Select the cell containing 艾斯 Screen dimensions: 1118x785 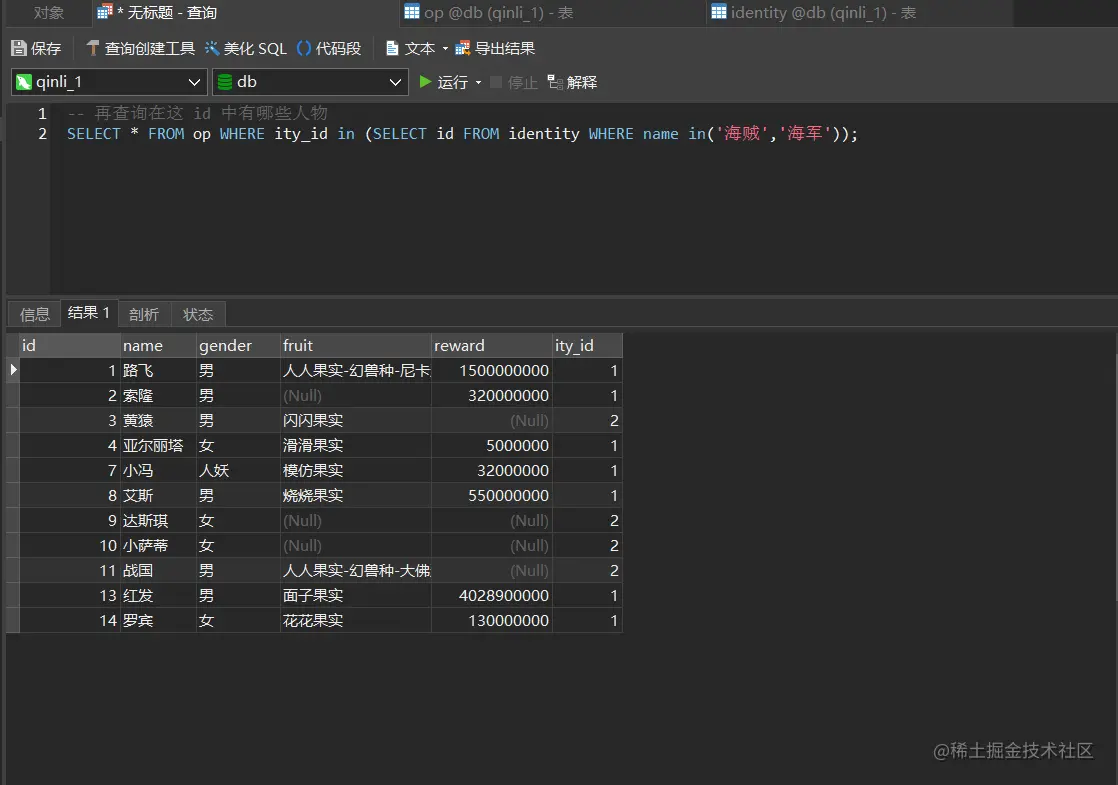158,496
